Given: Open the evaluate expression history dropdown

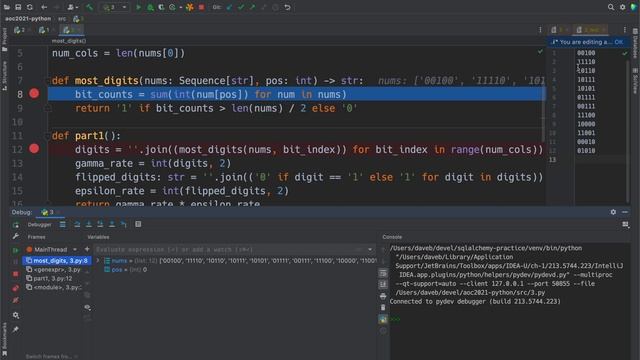Looking at the screenshot, I should pos(370,249).
